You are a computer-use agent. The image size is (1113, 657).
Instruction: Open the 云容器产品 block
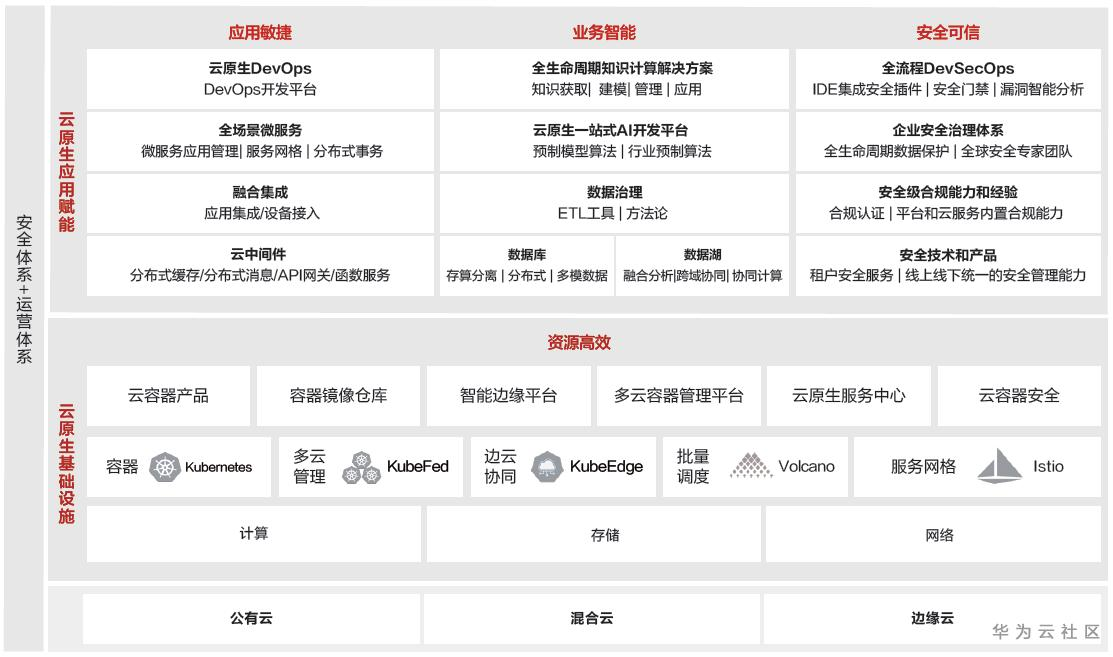[x=170, y=396]
